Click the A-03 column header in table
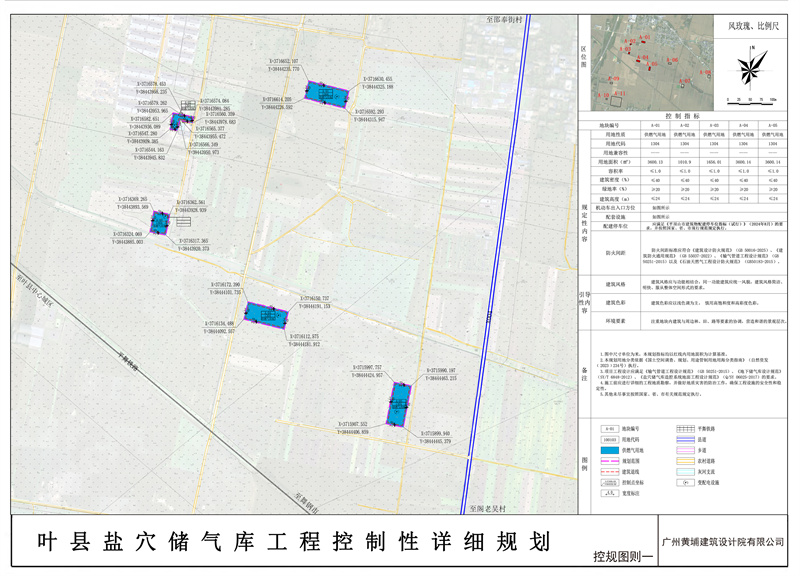Image resolution: width=800 pixels, height=576 pixels. pyautogui.click(x=713, y=125)
